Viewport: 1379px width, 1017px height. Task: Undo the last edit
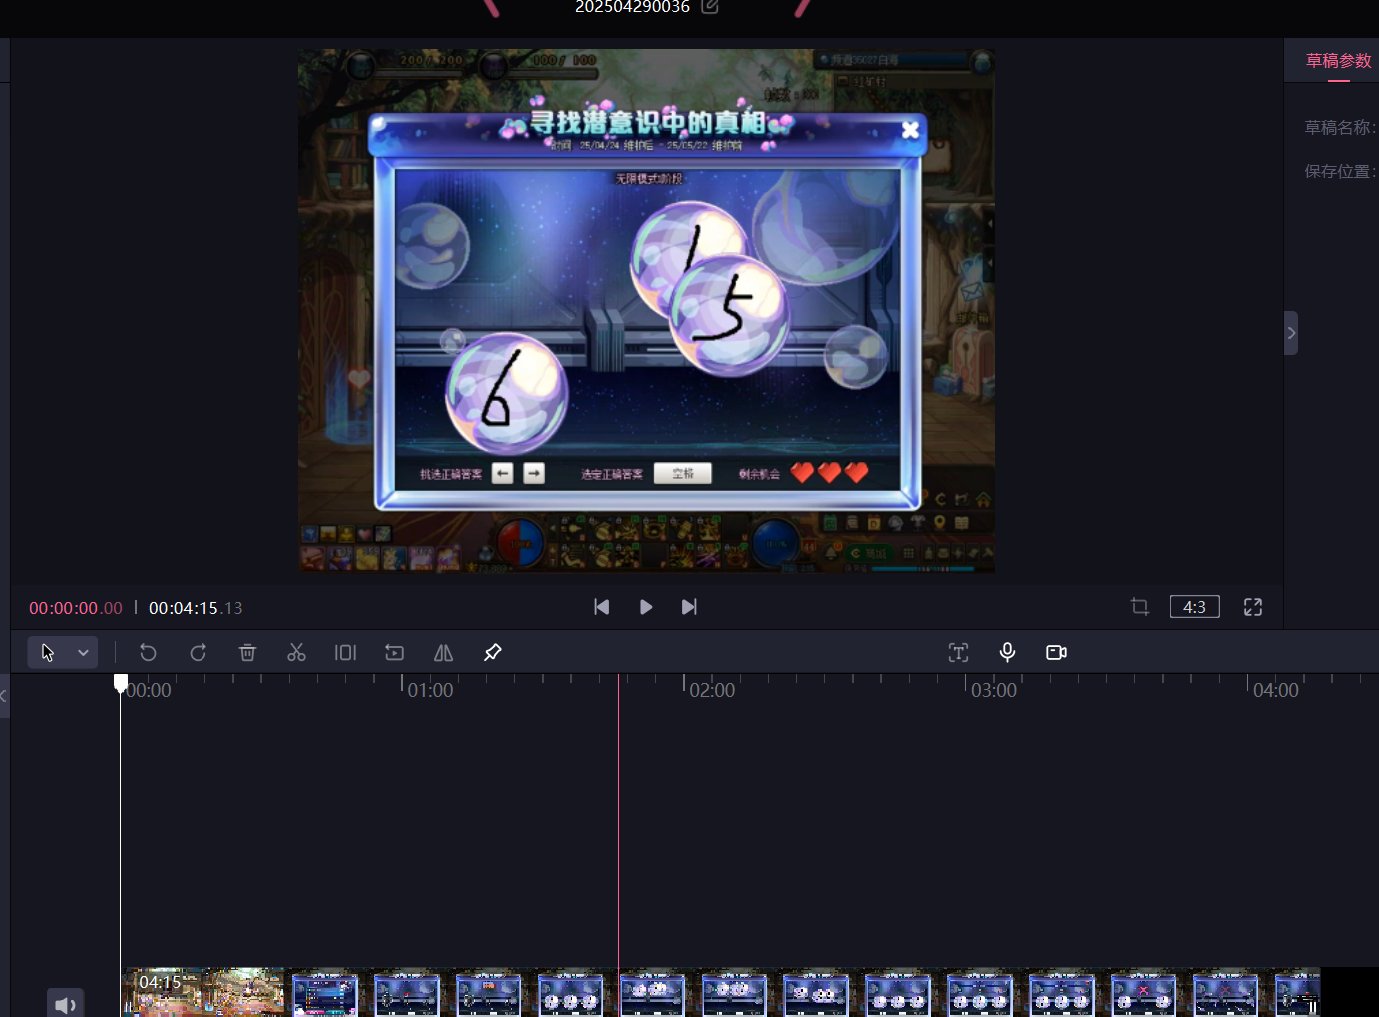pyautogui.click(x=148, y=653)
